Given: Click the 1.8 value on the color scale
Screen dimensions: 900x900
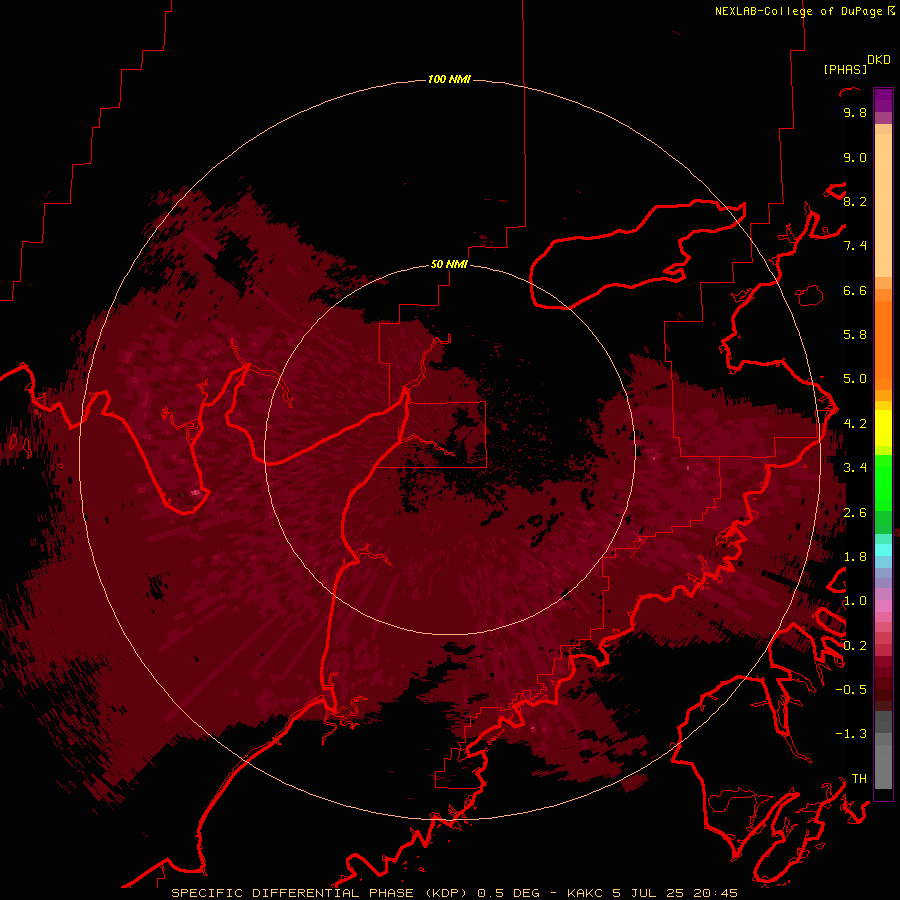Looking at the screenshot, I should click(855, 557).
